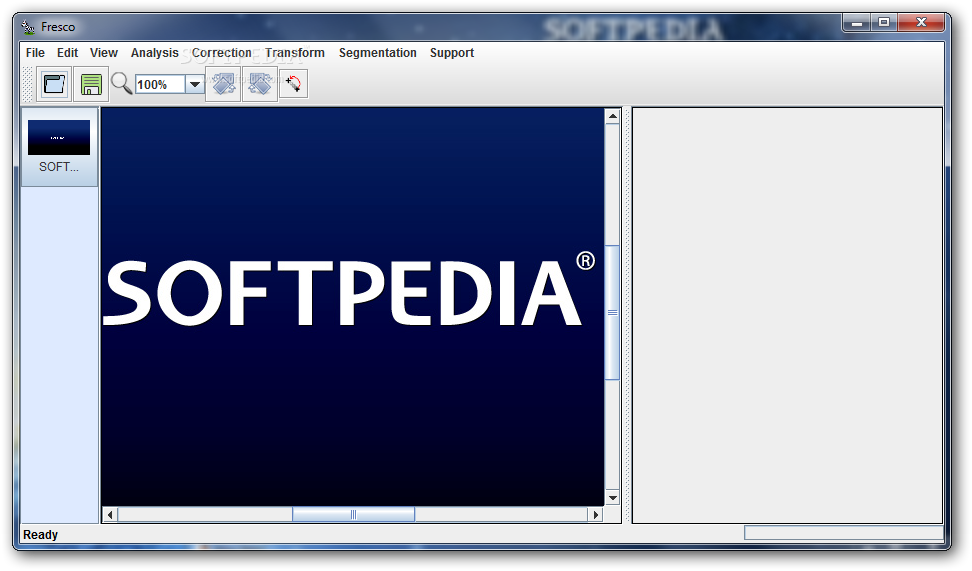
Task: Open the View menu
Action: [104, 53]
